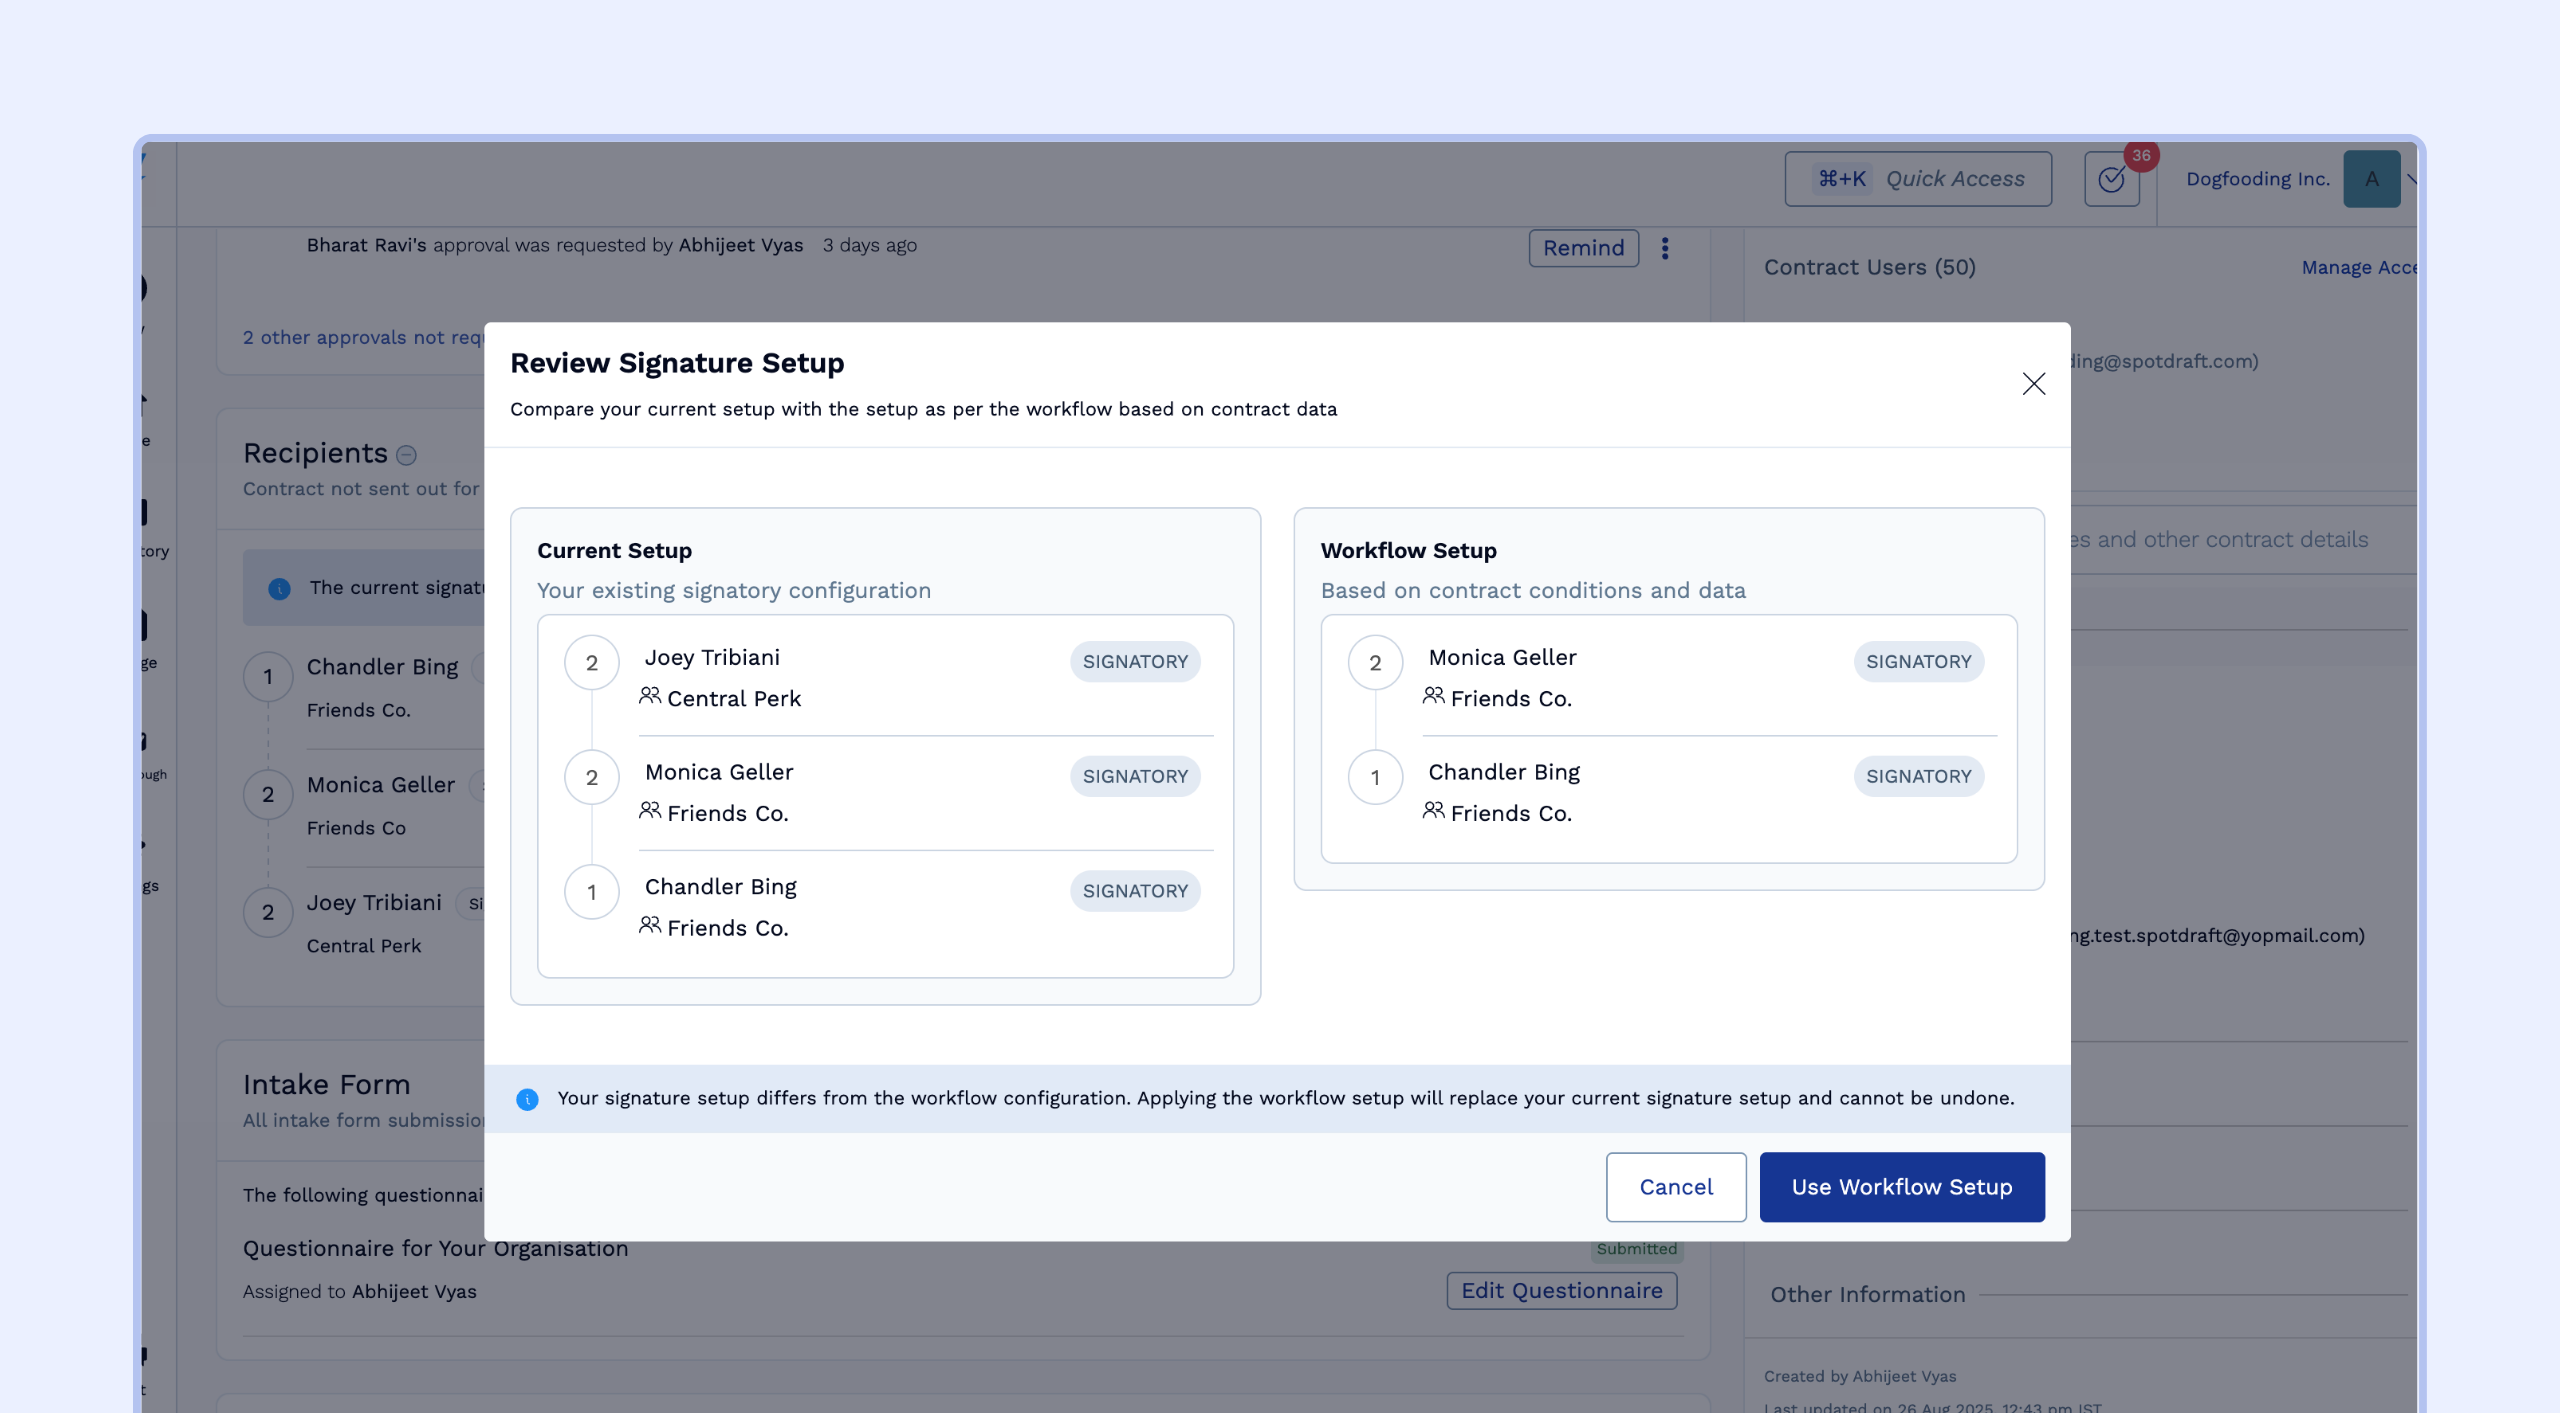Expand the 2 other approvals link
This screenshot has height=1413, width=2560.
[362, 337]
